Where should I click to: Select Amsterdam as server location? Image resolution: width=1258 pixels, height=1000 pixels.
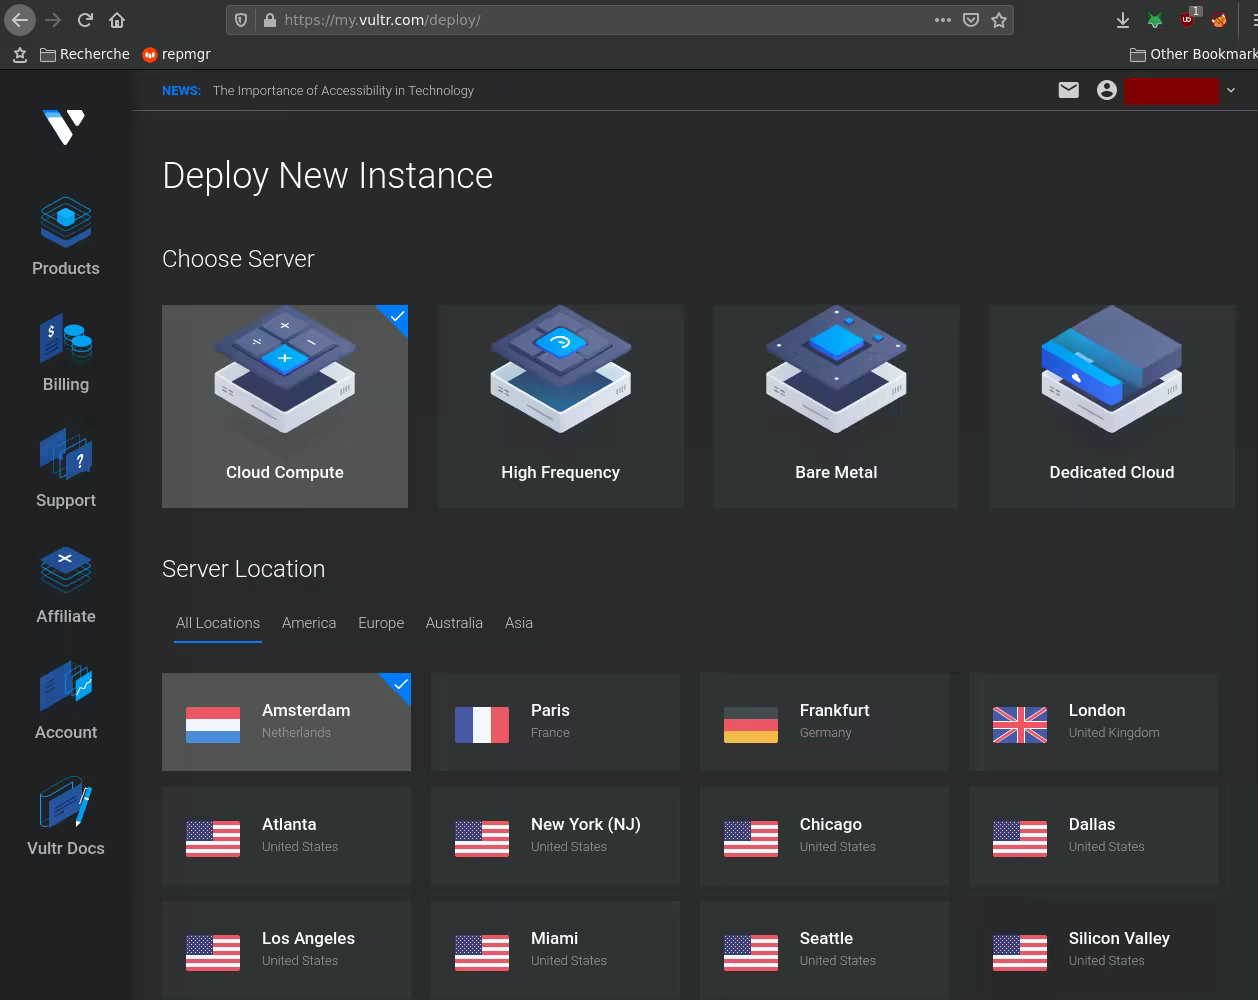(286, 722)
